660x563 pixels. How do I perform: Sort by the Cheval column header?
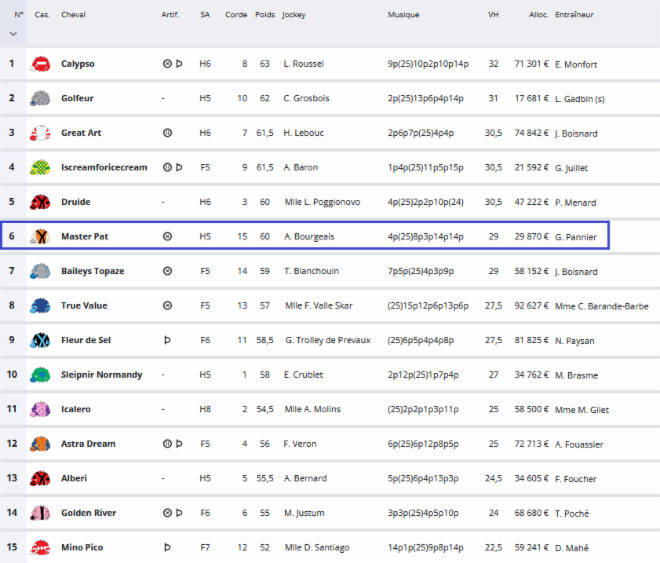coord(73,15)
